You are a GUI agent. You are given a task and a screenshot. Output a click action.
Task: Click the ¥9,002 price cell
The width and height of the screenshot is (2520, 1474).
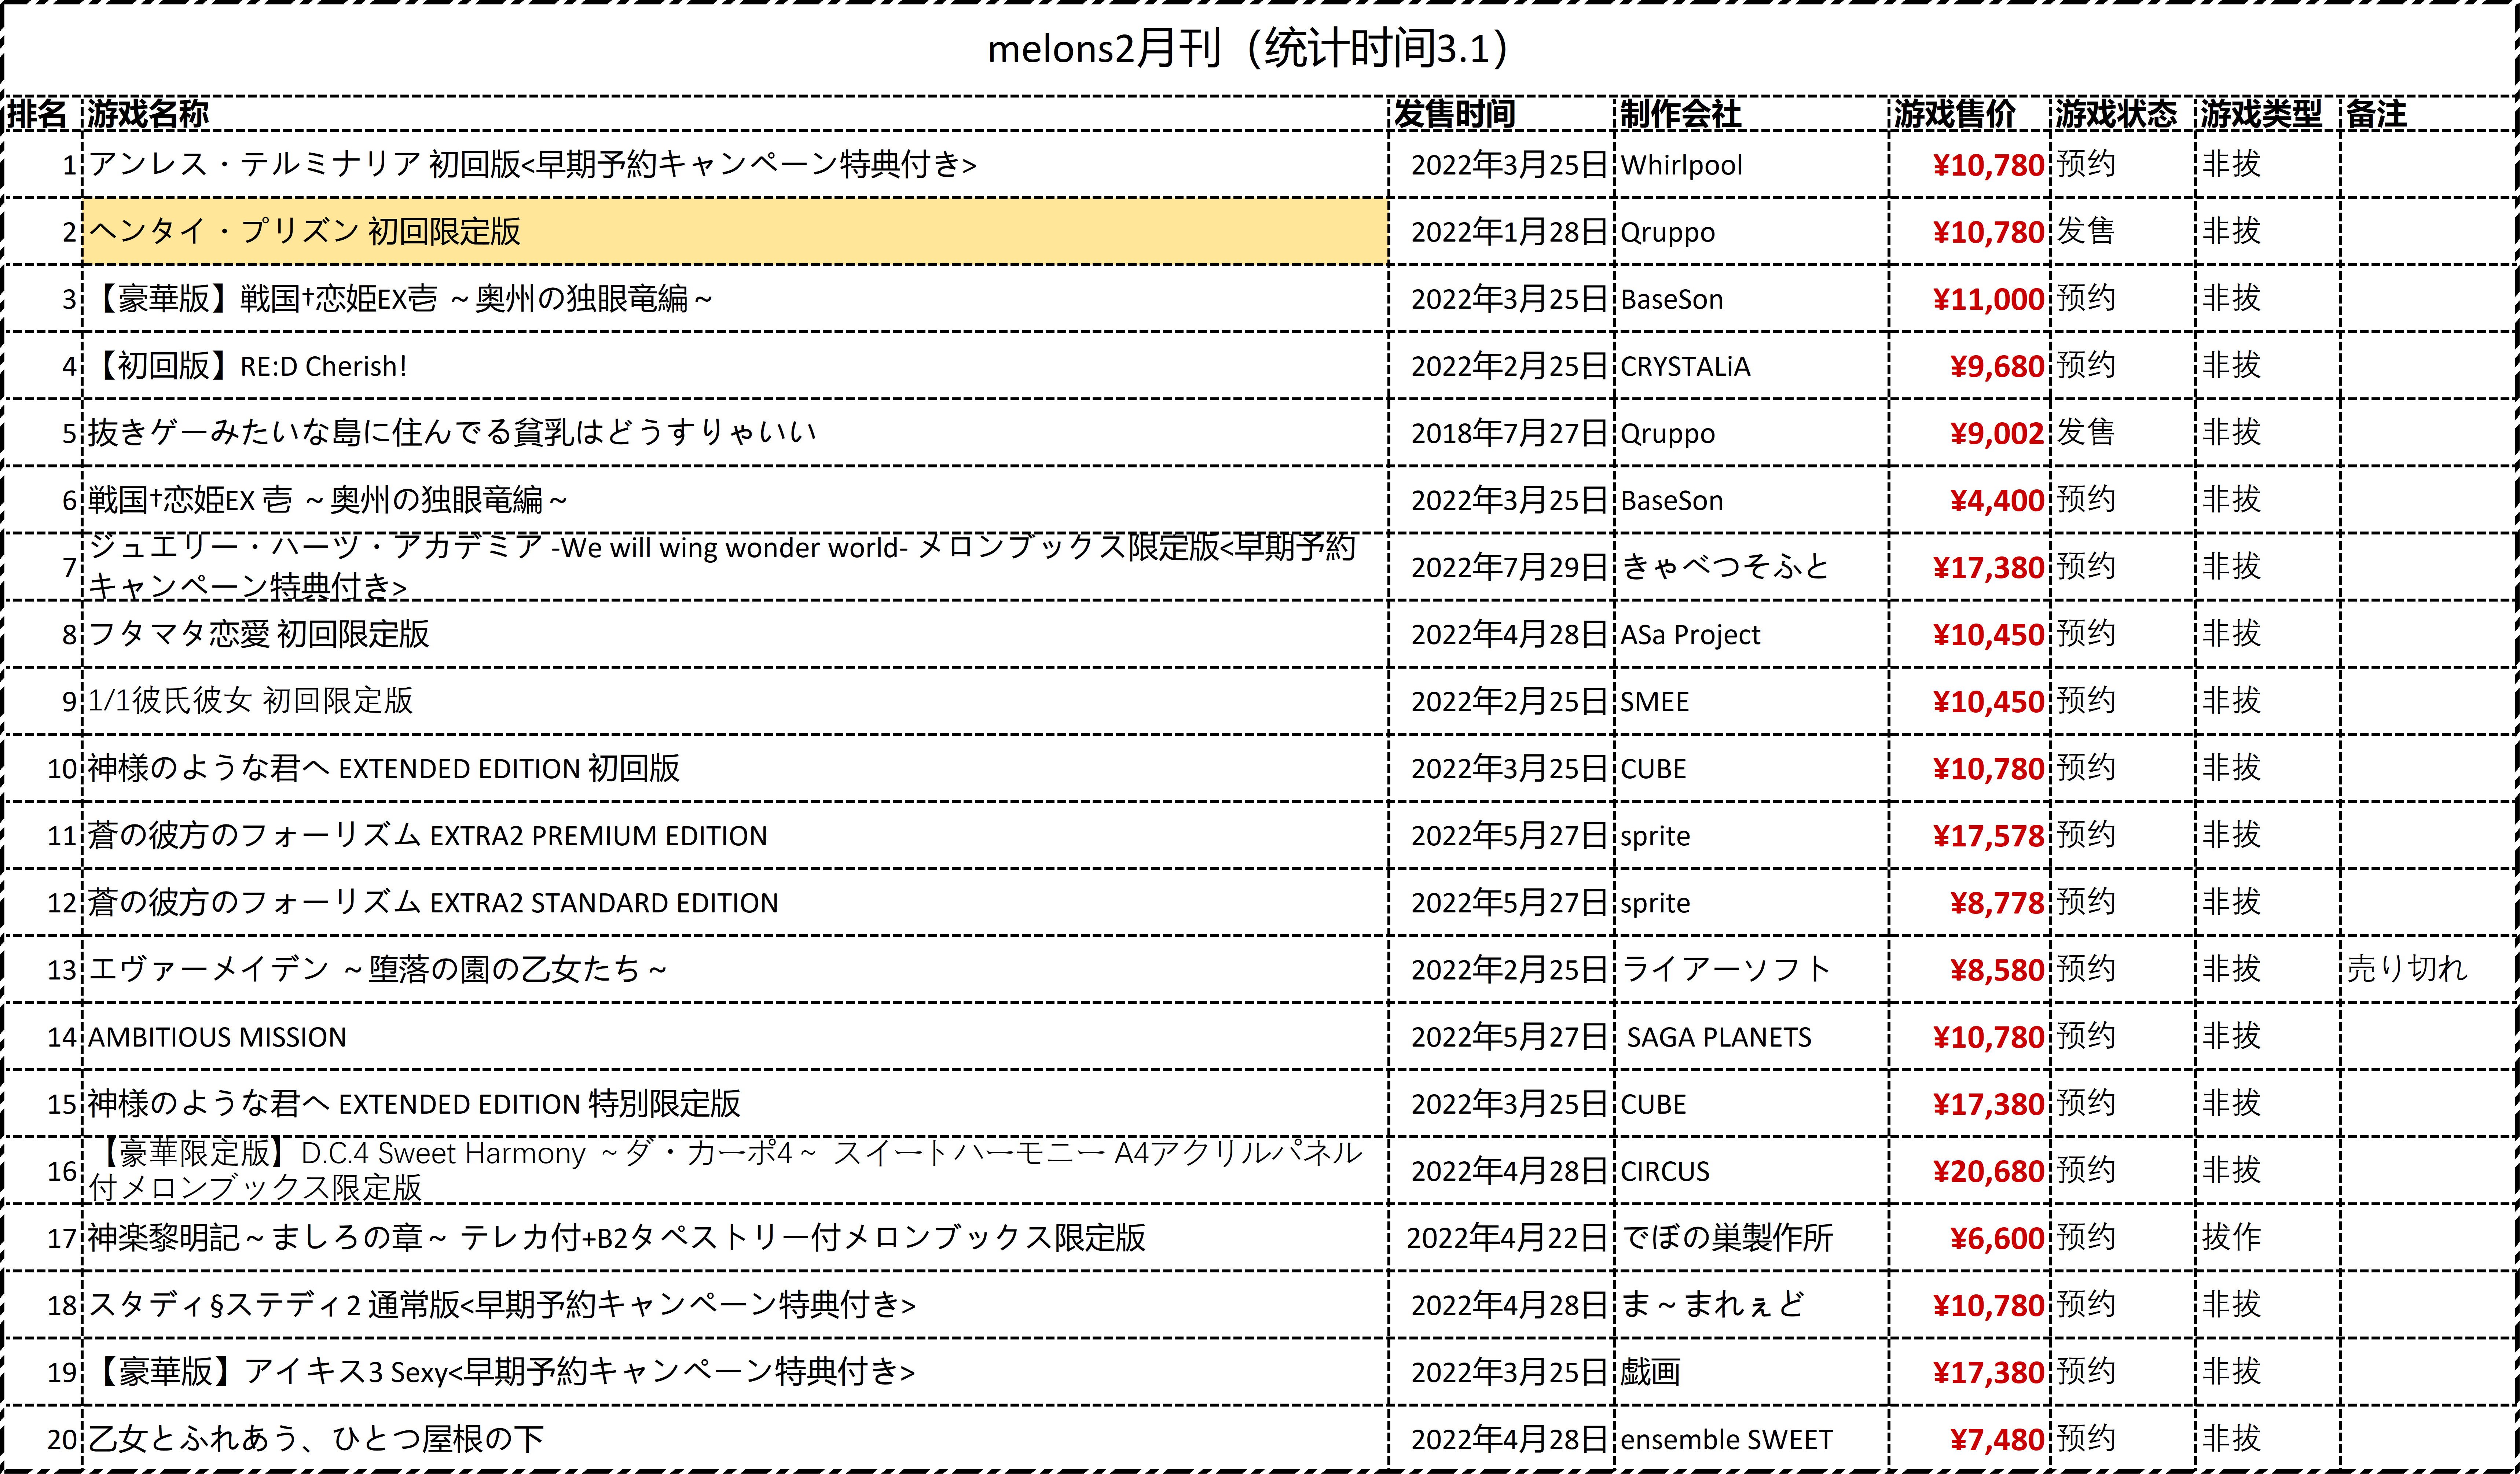(1969, 432)
